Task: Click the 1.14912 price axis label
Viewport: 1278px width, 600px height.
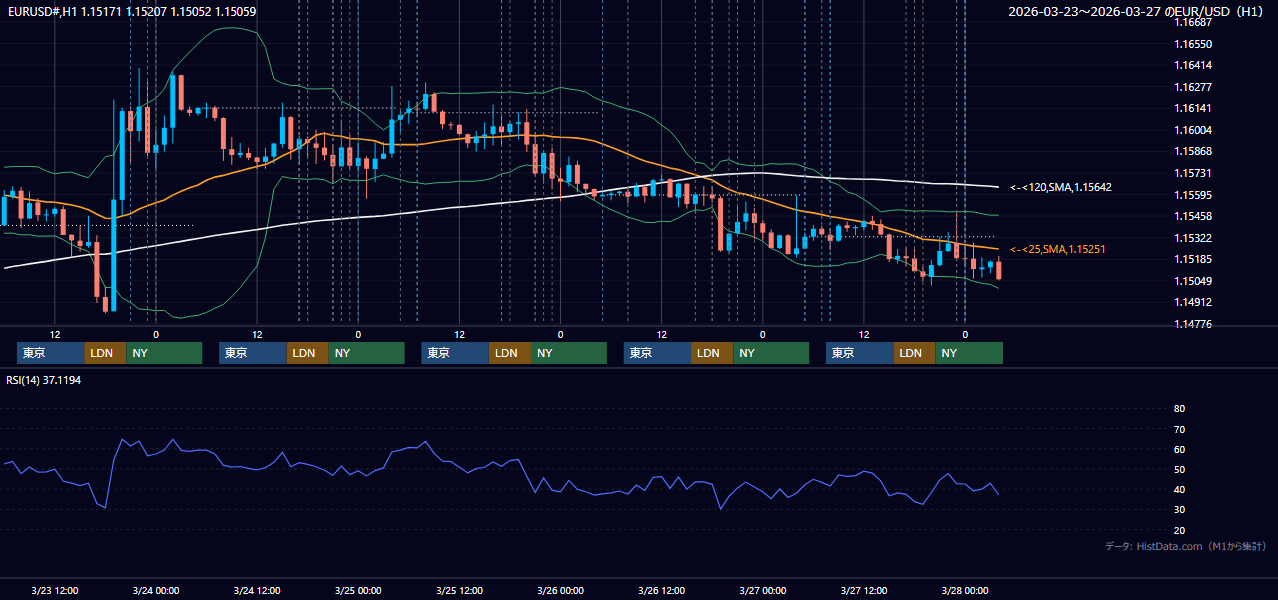Action: tap(1193, 302)
